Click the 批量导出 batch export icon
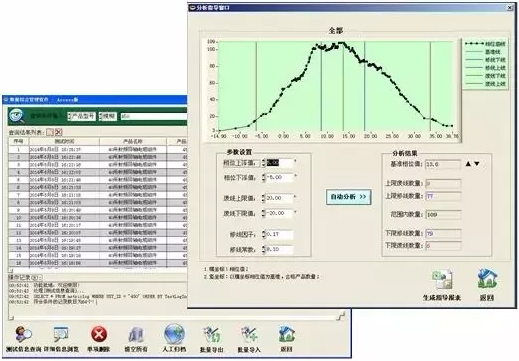519x361 pixels. pos(212,335)
